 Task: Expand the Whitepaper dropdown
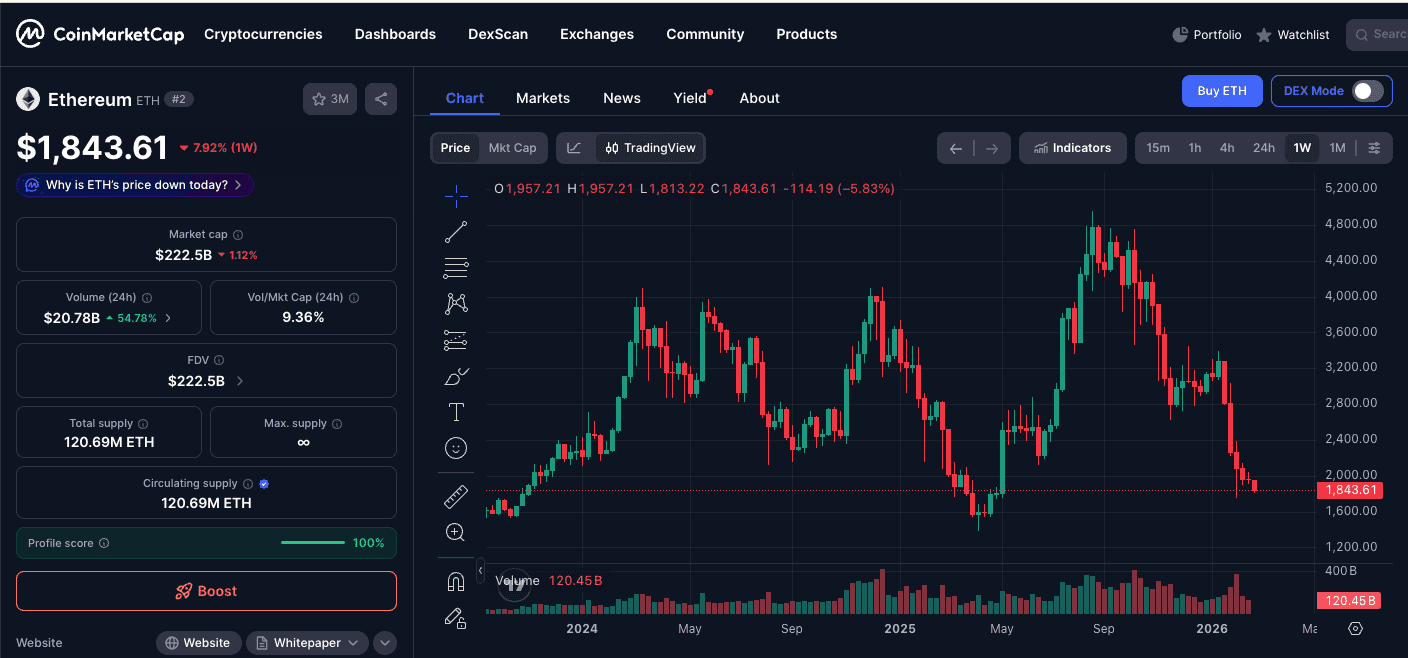coord(307,643)
